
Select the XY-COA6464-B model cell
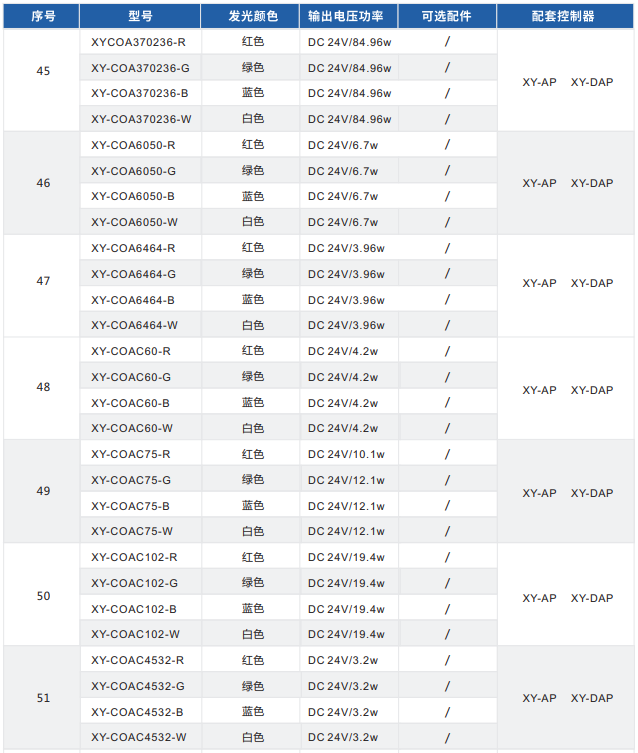[133, 300]
